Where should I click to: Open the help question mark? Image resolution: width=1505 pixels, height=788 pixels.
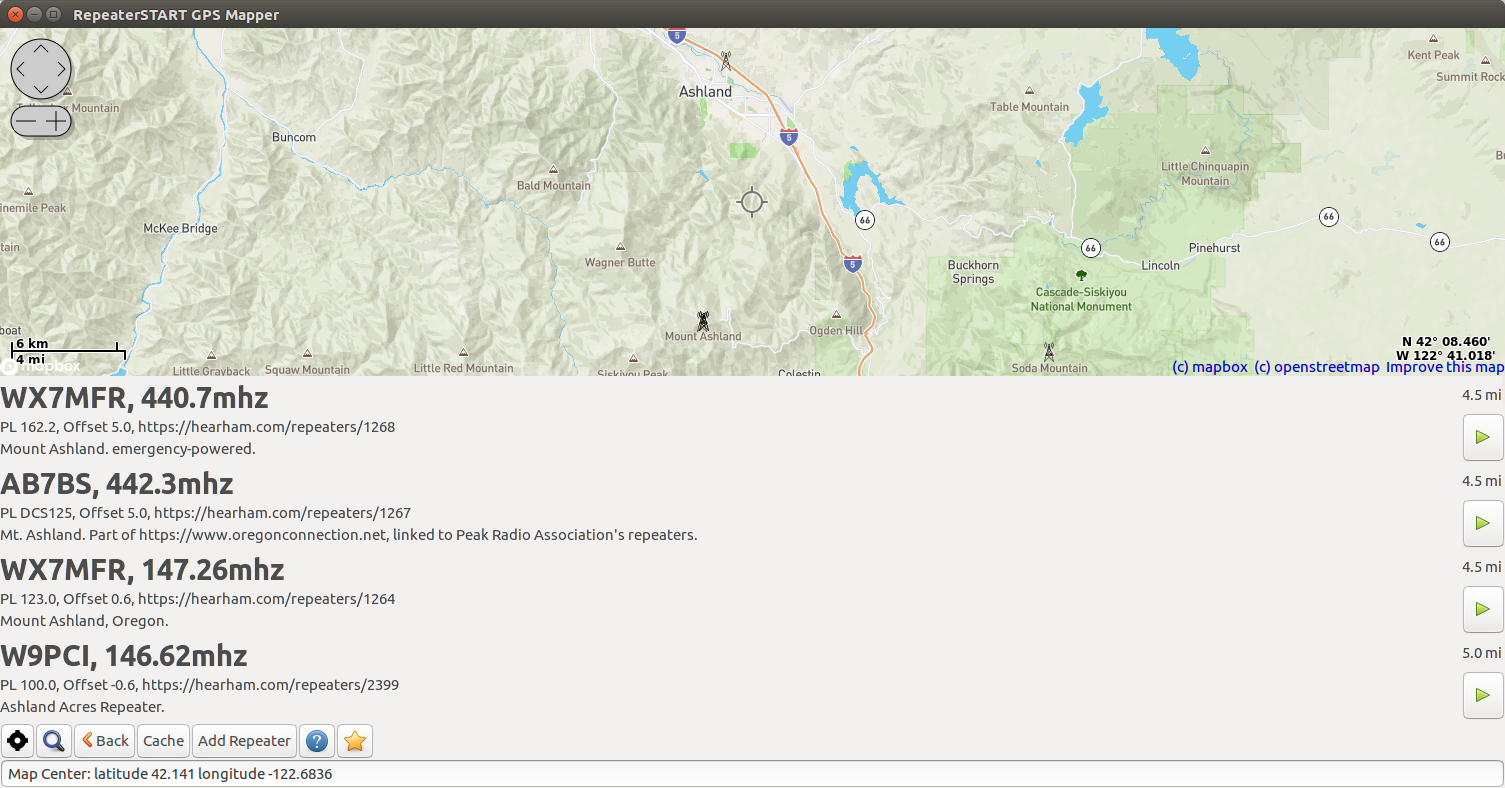click(317, 740)
